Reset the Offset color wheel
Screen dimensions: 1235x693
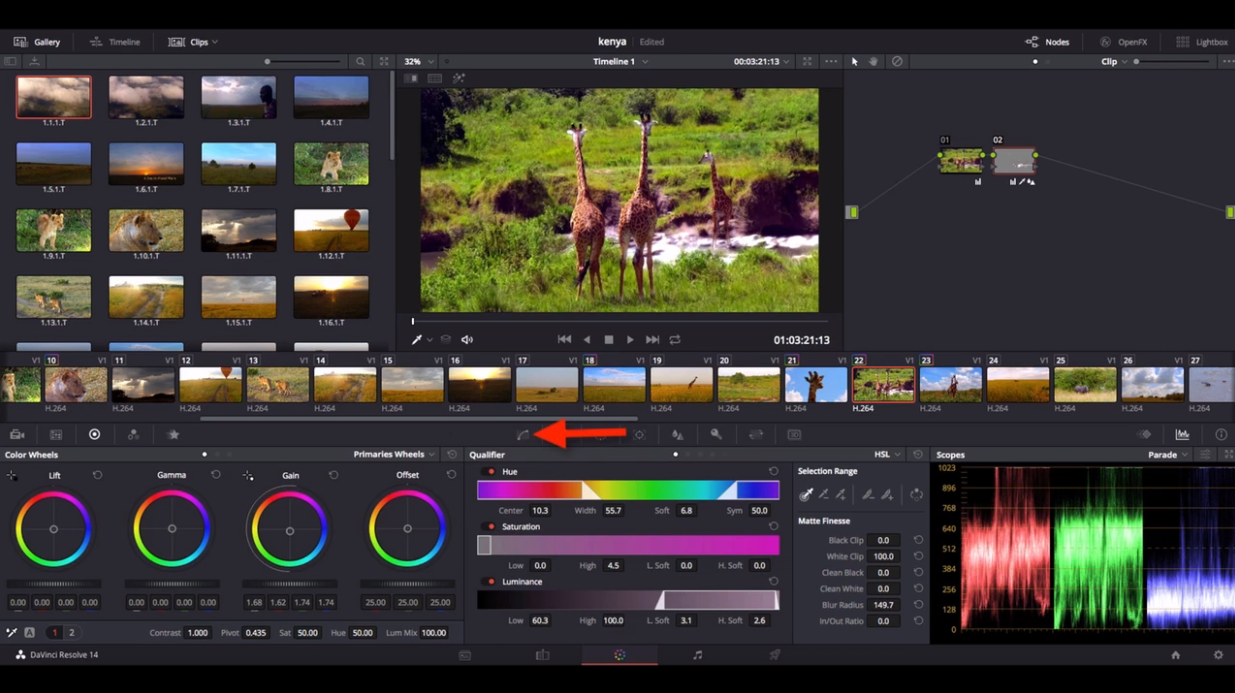(x=451, y=476)
